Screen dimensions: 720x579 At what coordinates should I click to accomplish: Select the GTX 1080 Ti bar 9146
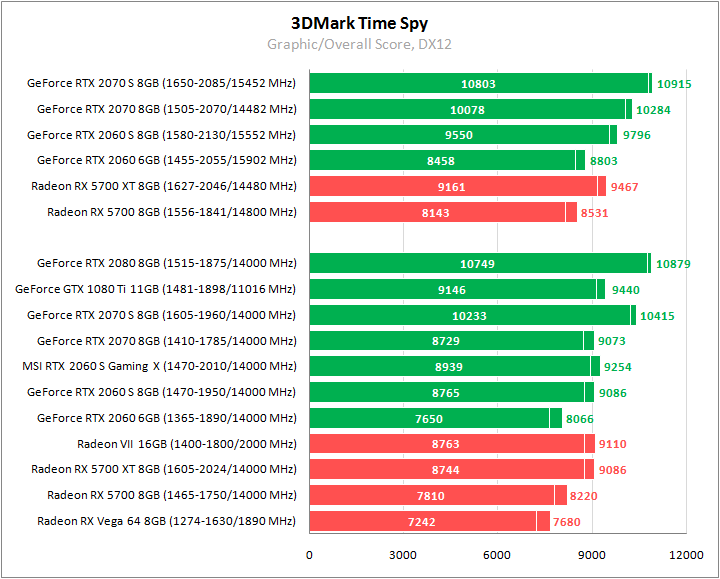pos(453,289)
